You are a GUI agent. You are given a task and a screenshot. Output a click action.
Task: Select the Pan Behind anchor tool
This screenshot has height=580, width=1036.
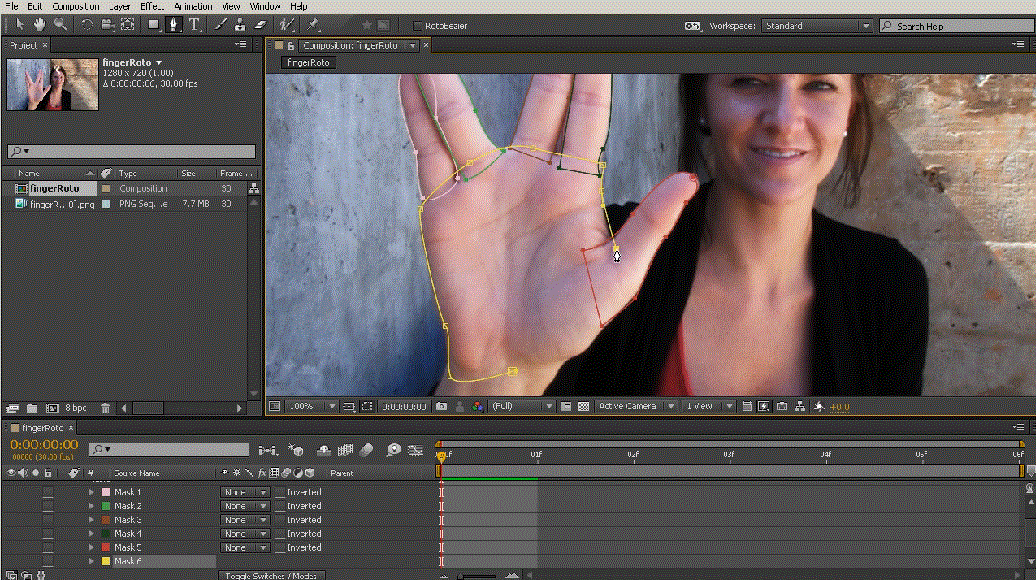(128, 25)
